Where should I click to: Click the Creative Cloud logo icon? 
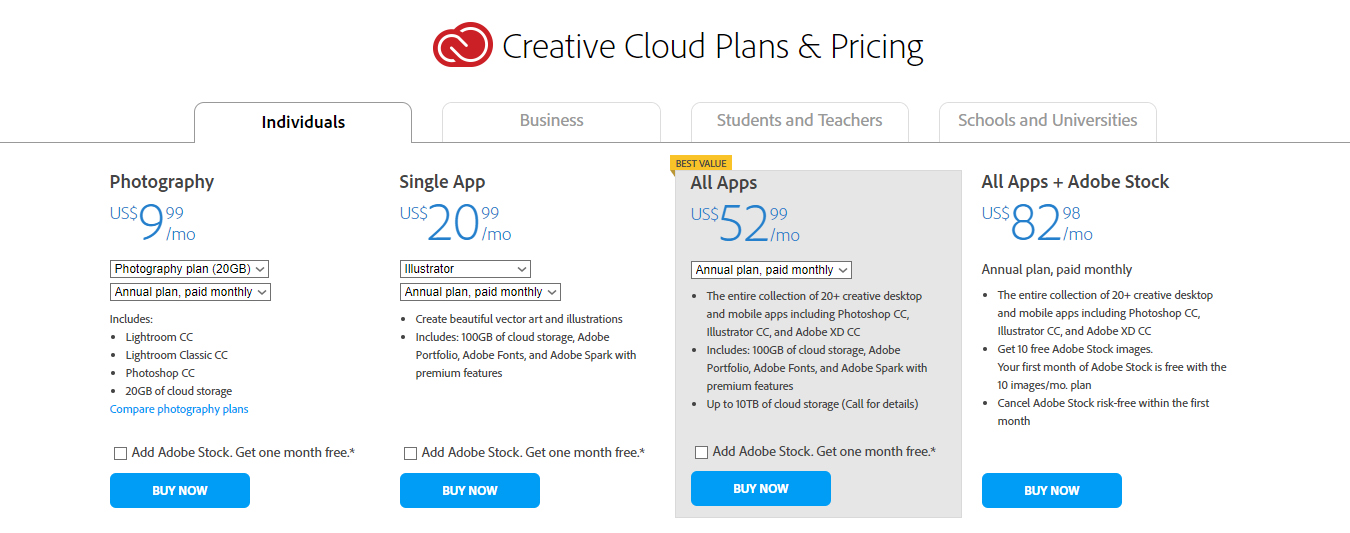pyautogui.click(x=463, y=45)
